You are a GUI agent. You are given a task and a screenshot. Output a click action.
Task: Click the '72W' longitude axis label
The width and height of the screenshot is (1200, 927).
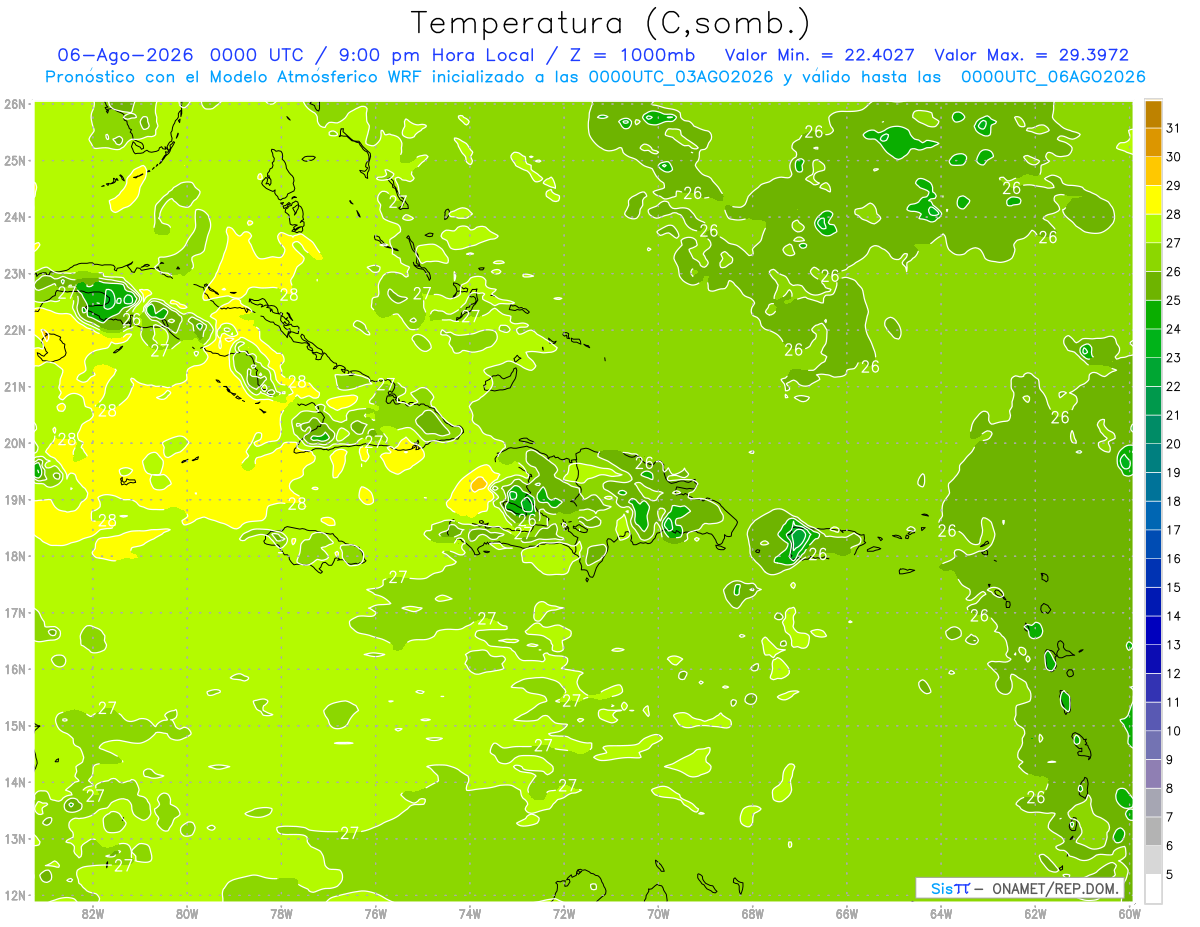click(564, 914)
